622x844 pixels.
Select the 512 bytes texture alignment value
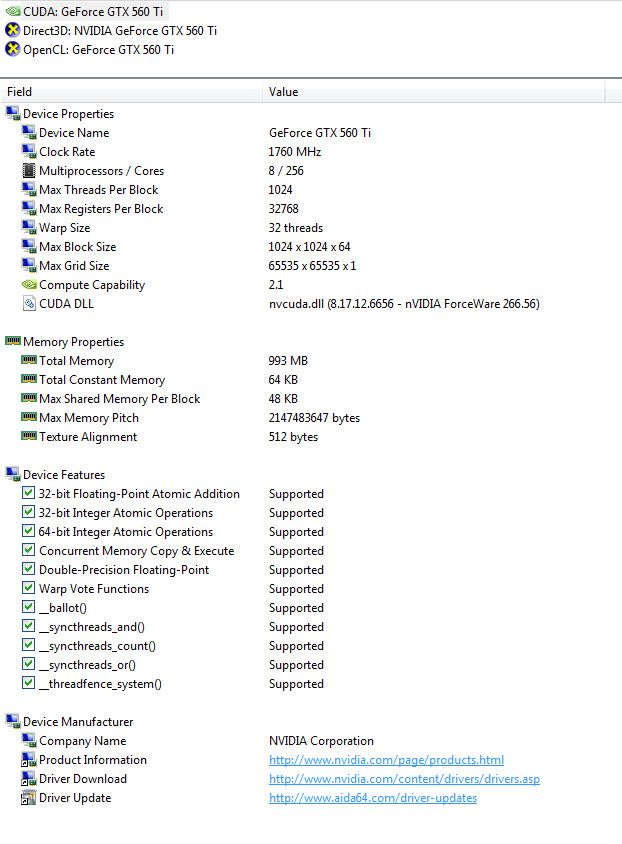pos(293,437)
